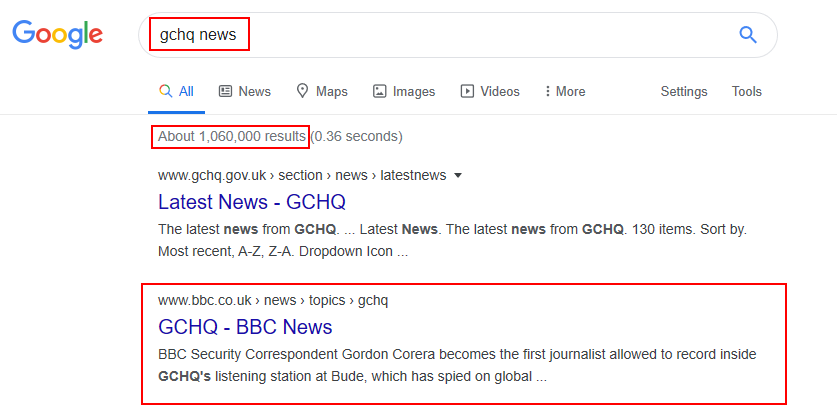Click the About 1,060,000 results text
The height and width of the screenshot is (413, 837).
pos(231,136)
